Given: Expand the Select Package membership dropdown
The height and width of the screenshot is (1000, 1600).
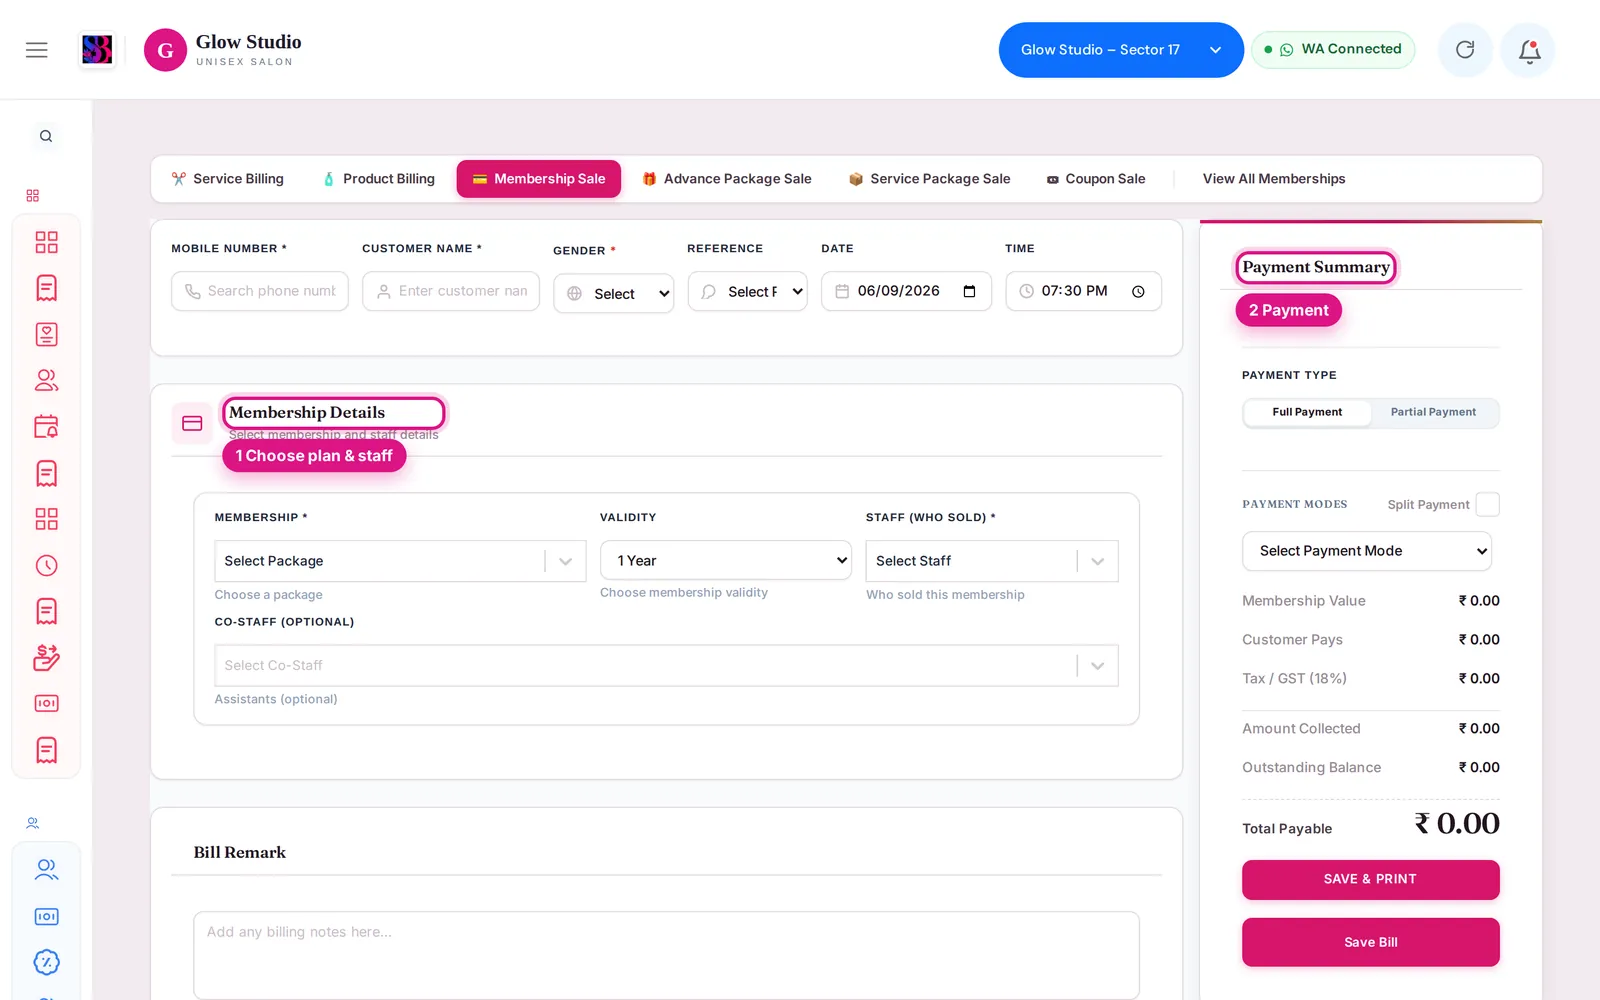Looking at the screenshot, I should point(400,561).
